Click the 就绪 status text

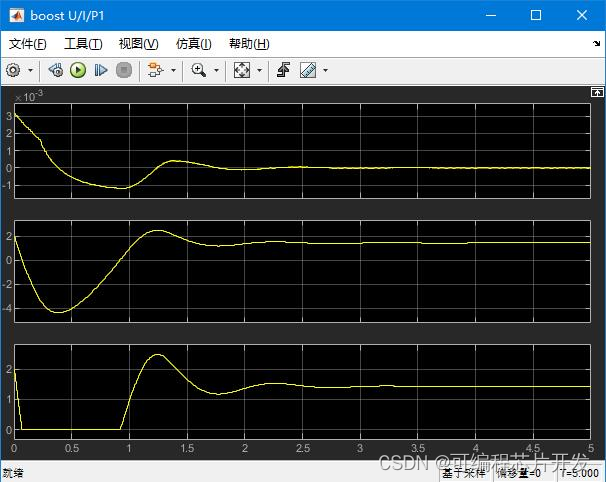coord(13,473)
